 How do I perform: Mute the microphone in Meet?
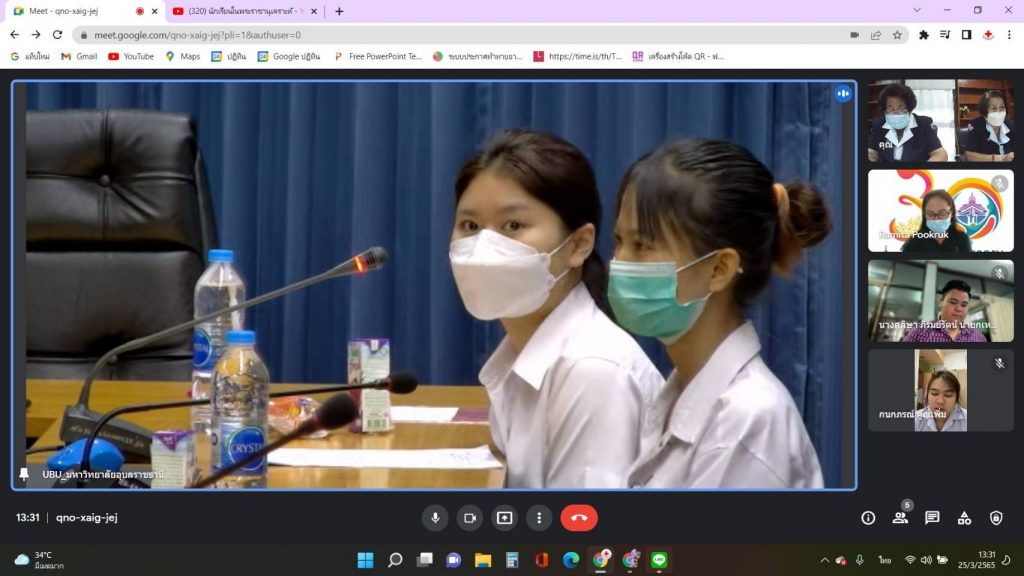435,518
